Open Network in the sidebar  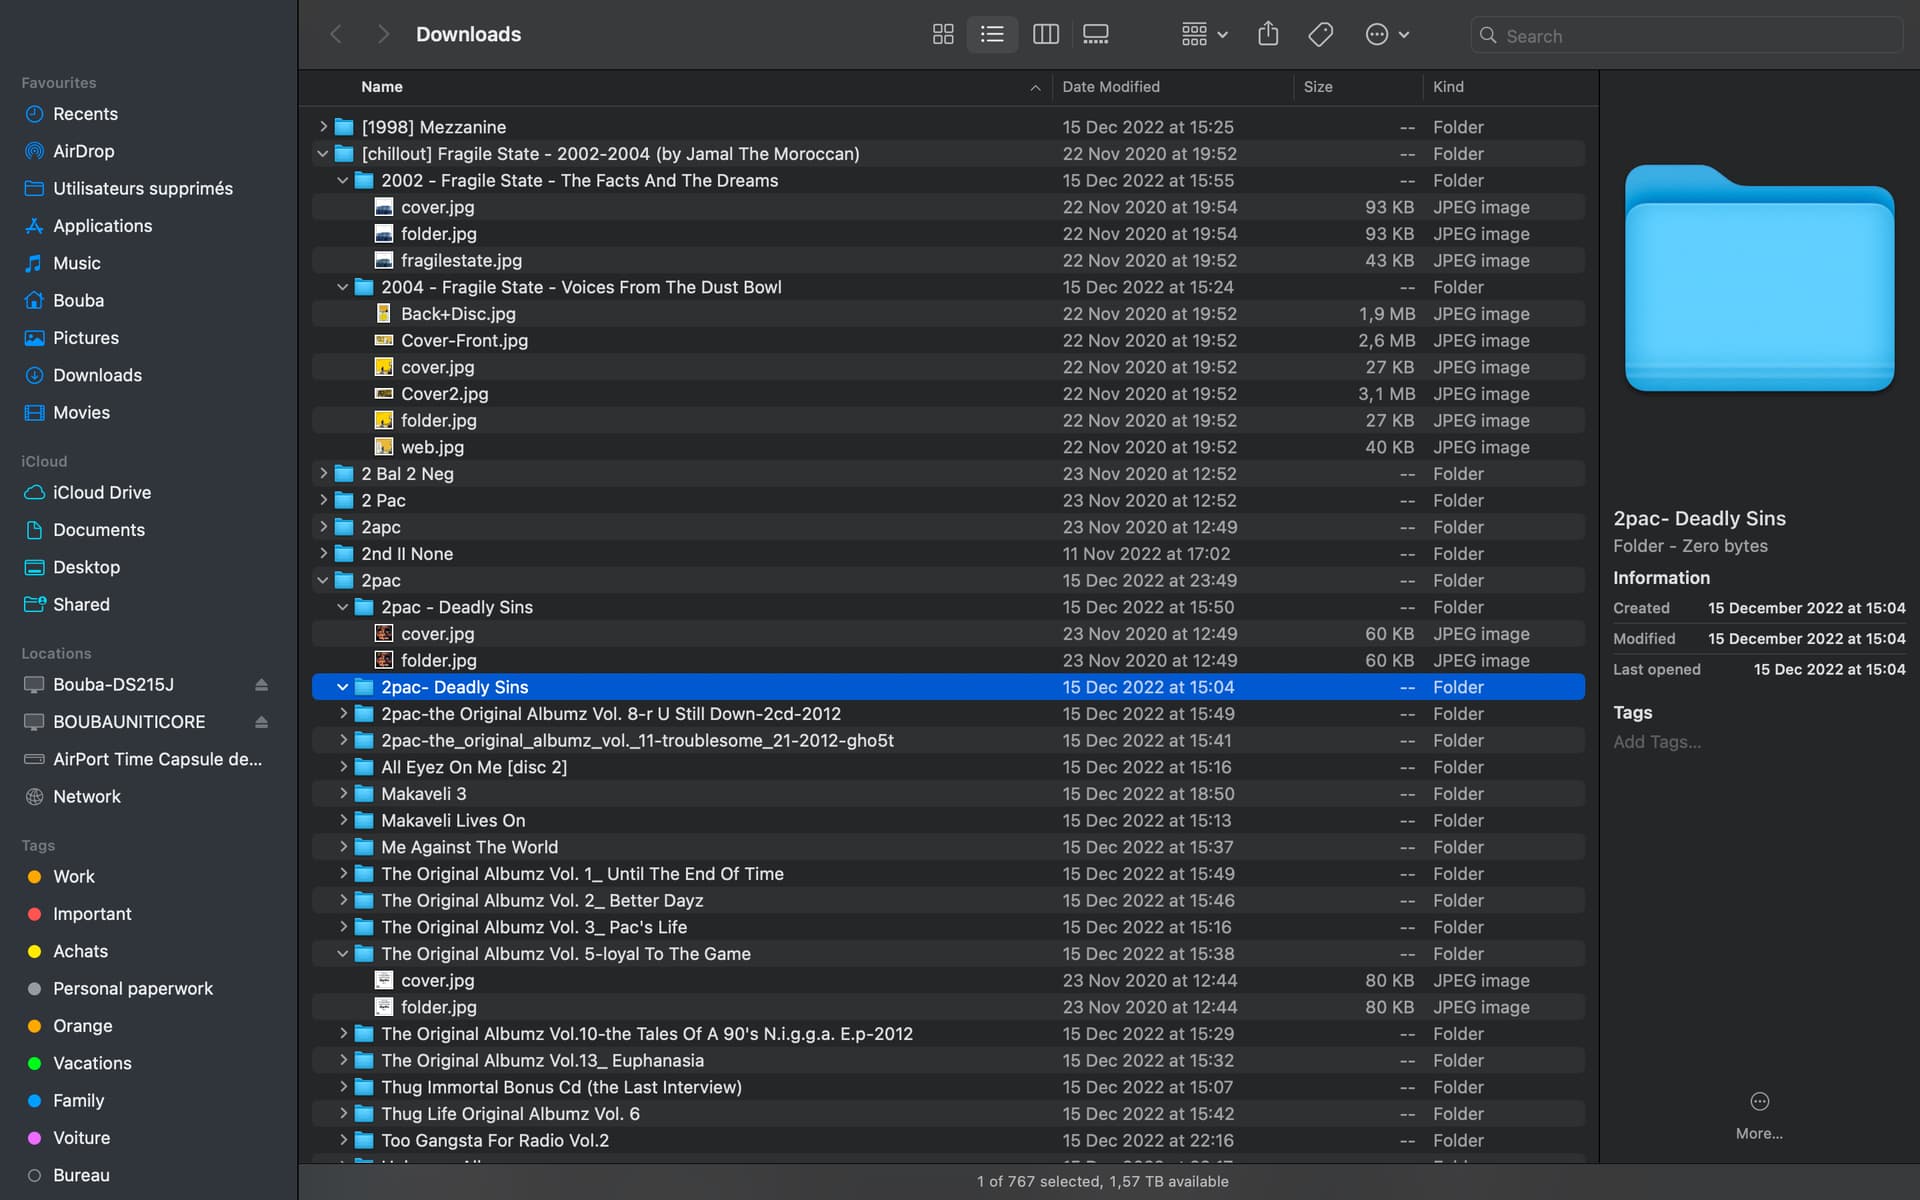[86, 796]
